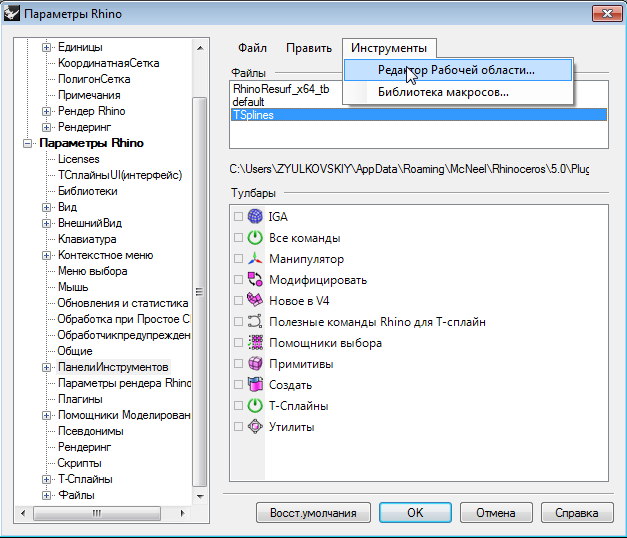
Task: Select Клавиатура in the options tree
Action: (x=87, y=239)
